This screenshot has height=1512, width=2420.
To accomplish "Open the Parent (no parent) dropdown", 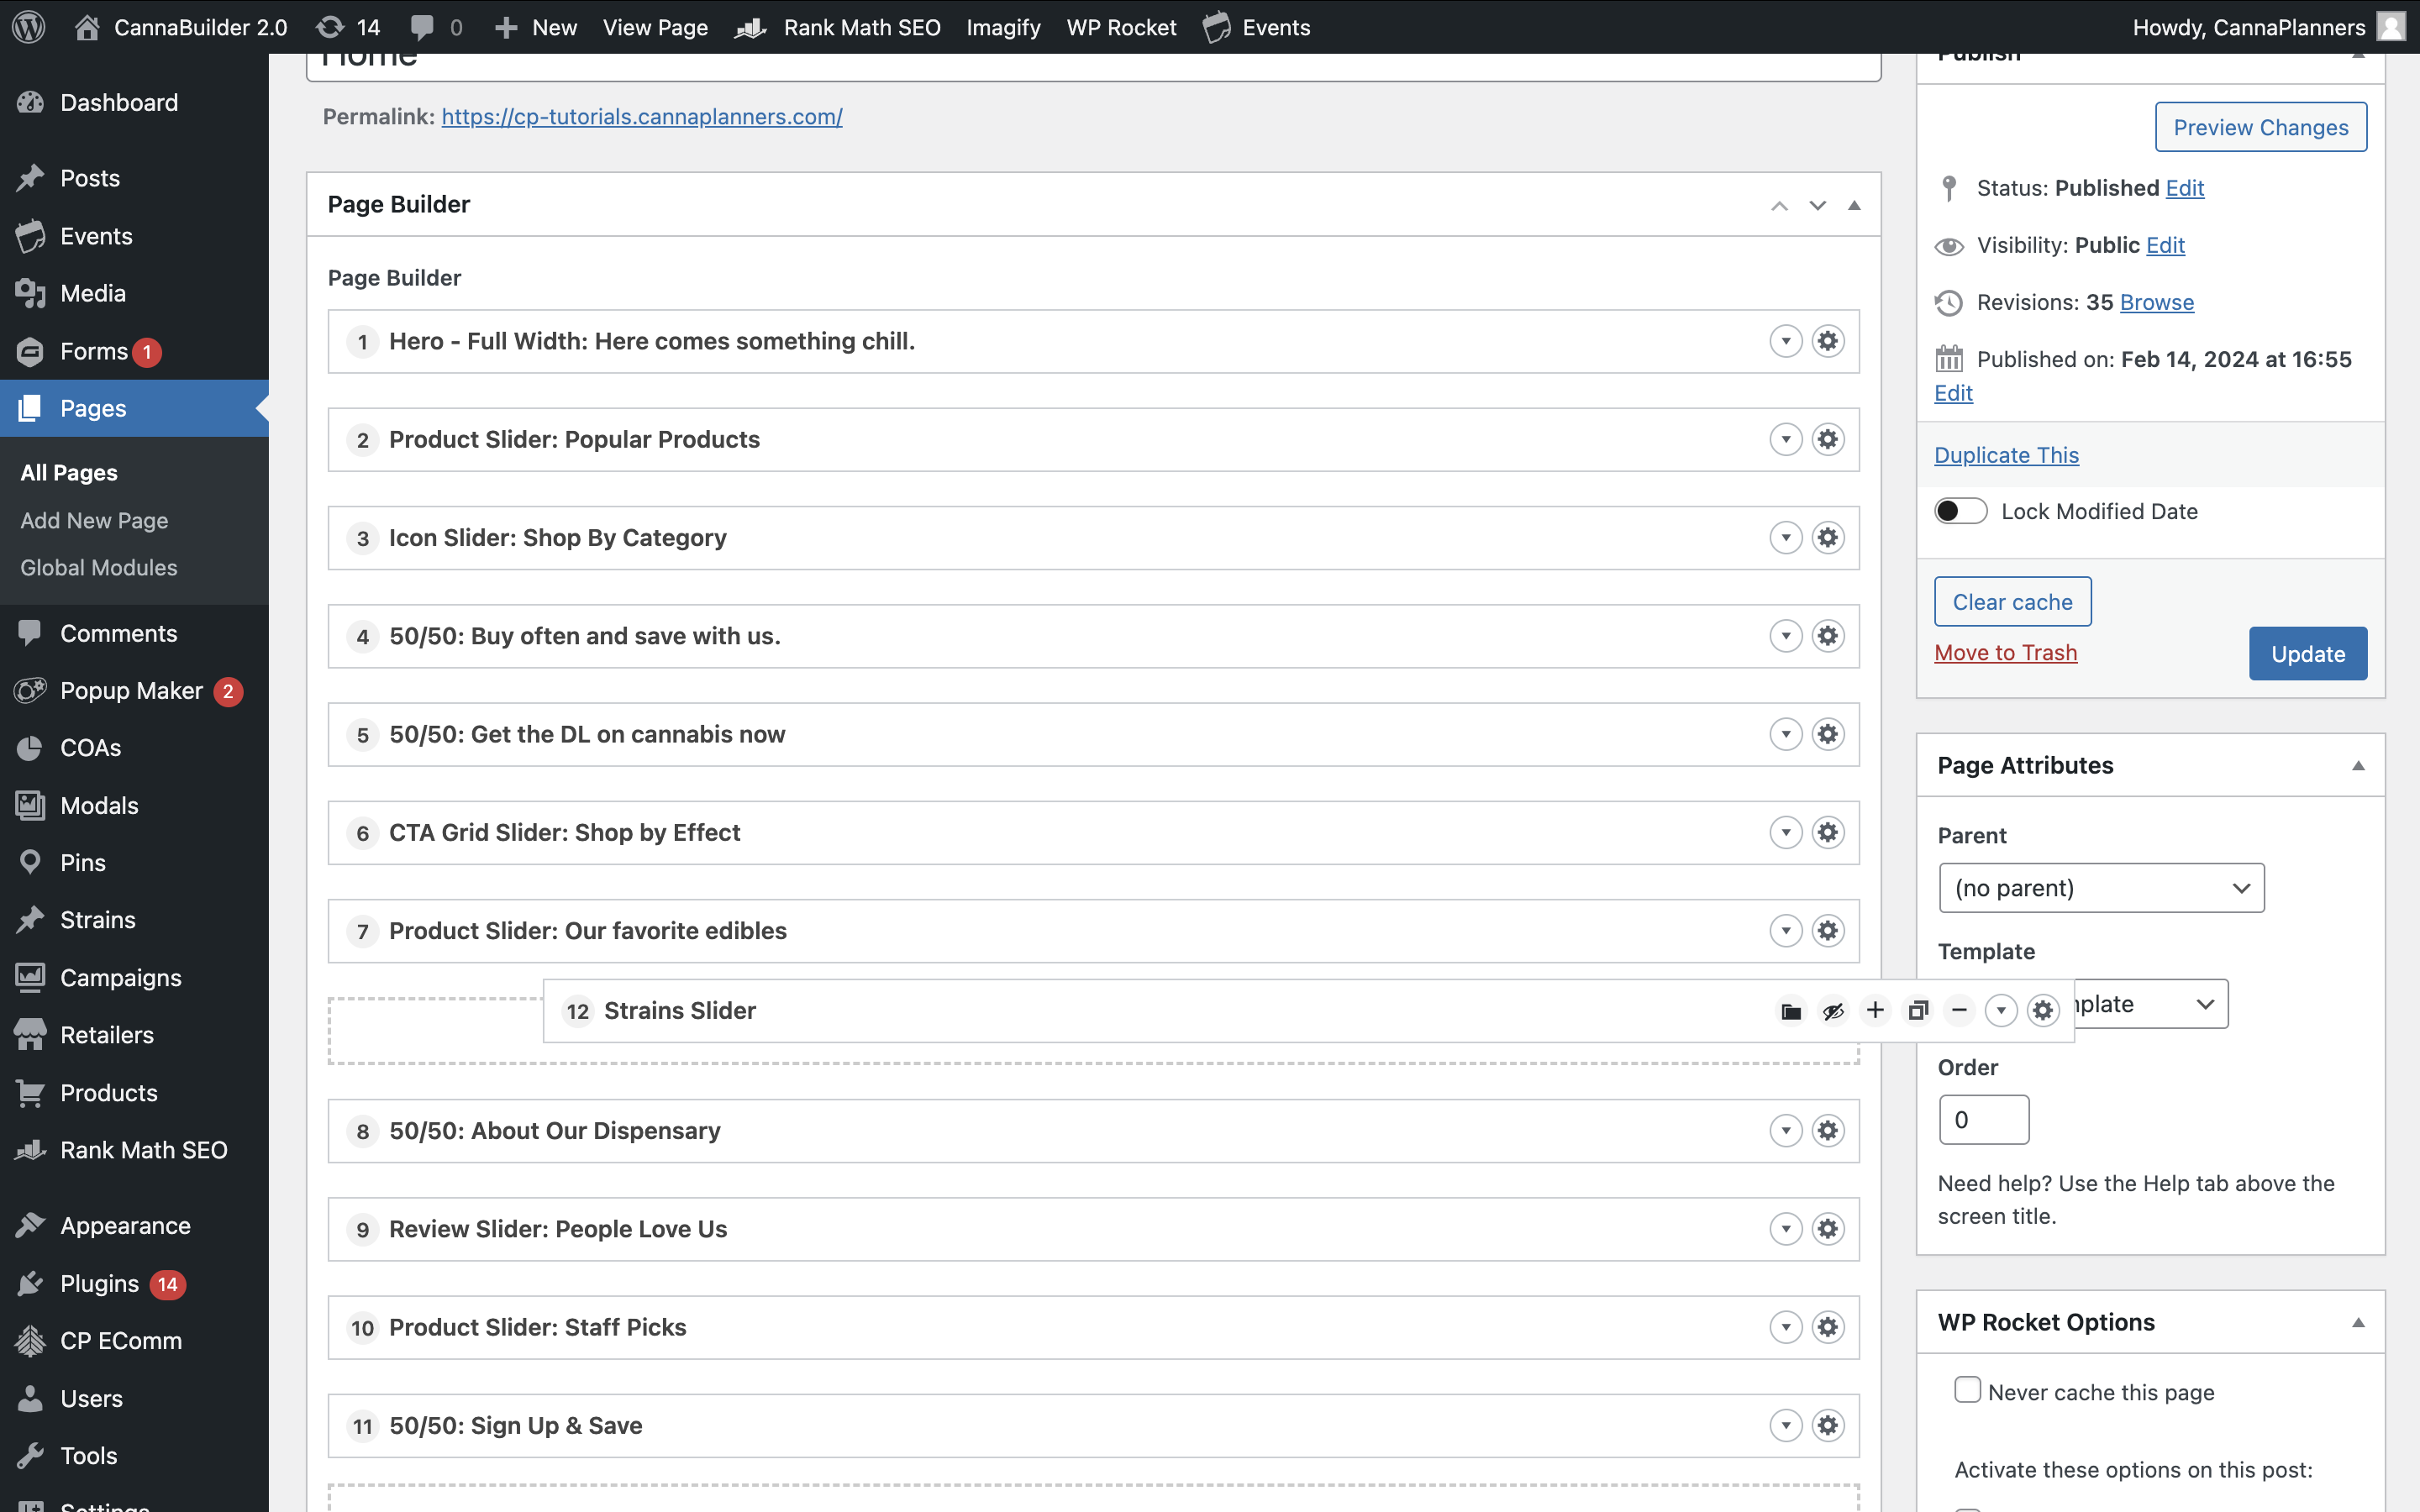I will point(2101,888).
